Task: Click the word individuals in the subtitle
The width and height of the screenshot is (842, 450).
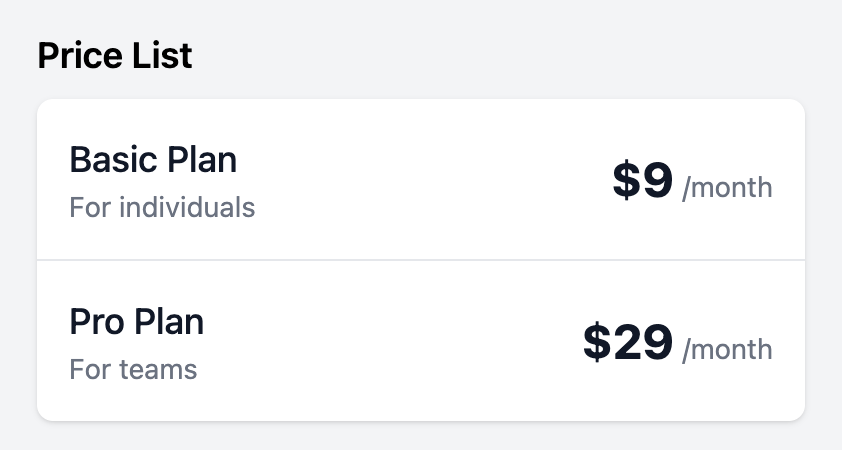Action: [x=187, y=207]
